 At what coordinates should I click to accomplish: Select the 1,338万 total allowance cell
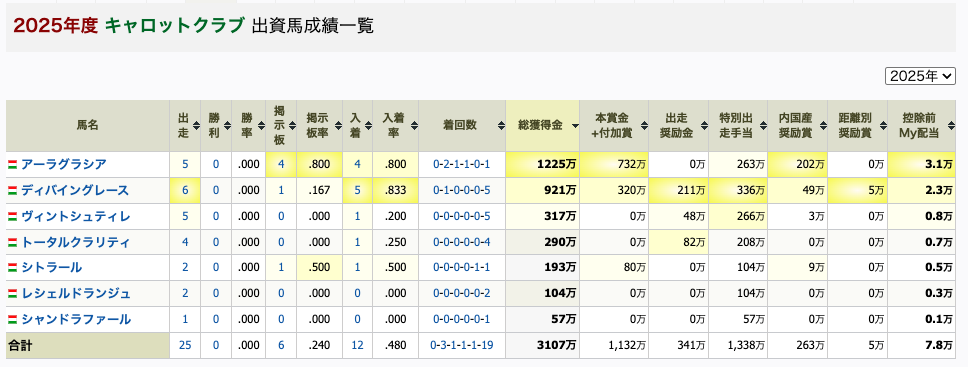coord(738,345)
